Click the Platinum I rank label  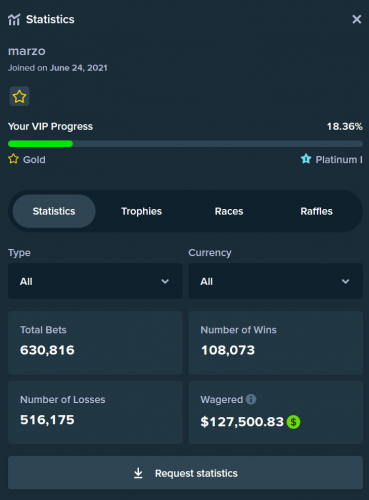[339, 159]
